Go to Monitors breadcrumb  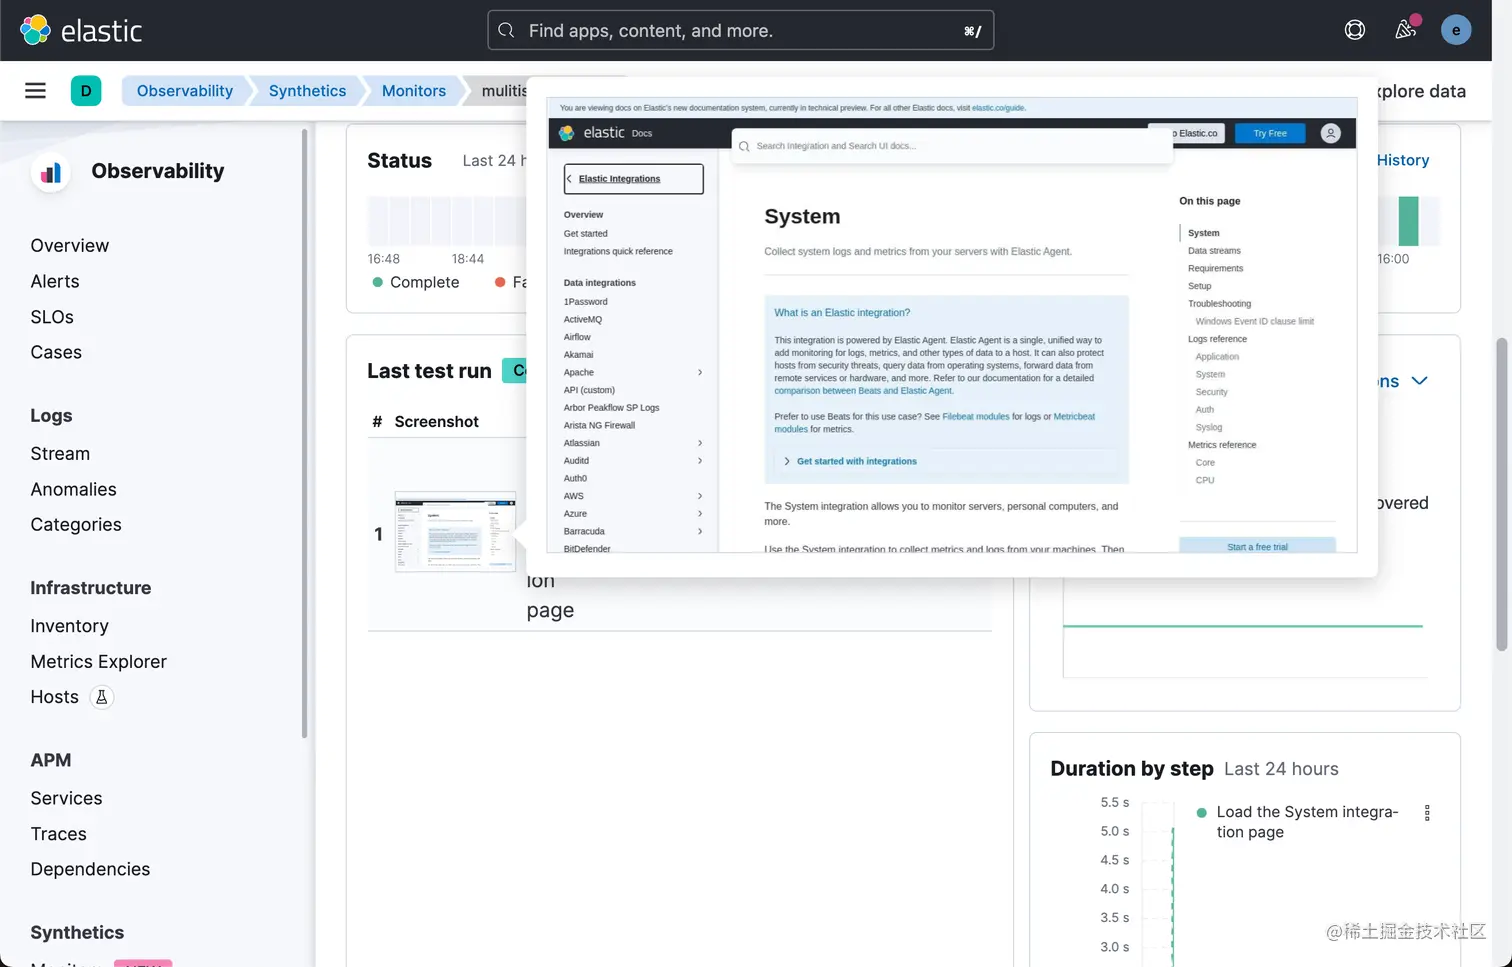coord(414,91)
